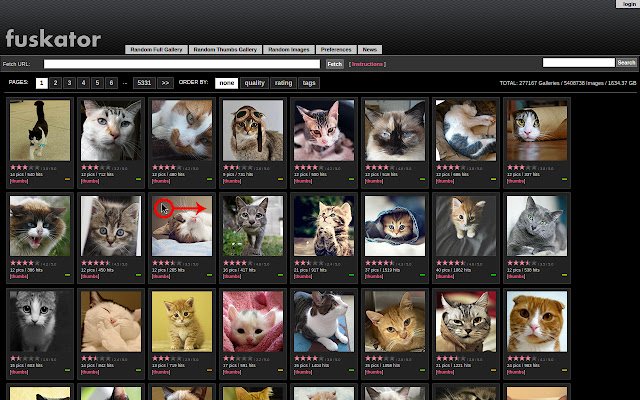Go to page 6

[111, 83]
